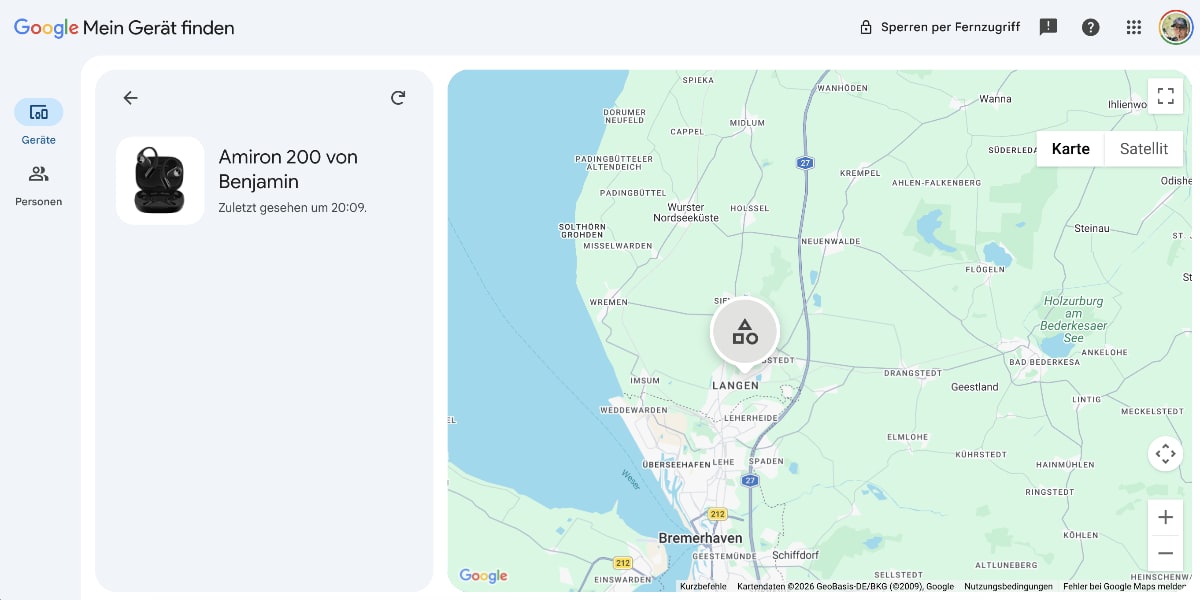Click the Amiron 200 von Benjamin name

tap(287, 168)
